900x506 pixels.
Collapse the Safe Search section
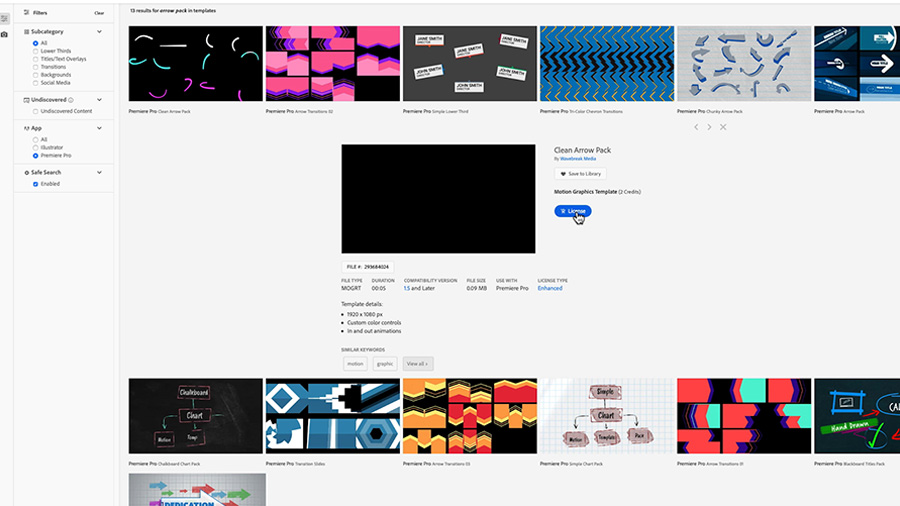[x=99, y=173]
